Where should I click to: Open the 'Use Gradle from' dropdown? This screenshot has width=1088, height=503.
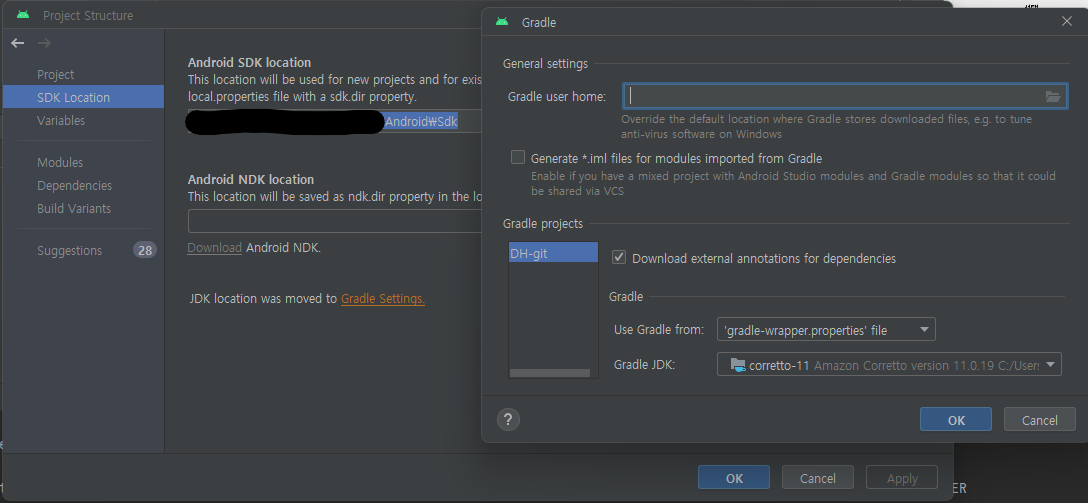[826, 330]
